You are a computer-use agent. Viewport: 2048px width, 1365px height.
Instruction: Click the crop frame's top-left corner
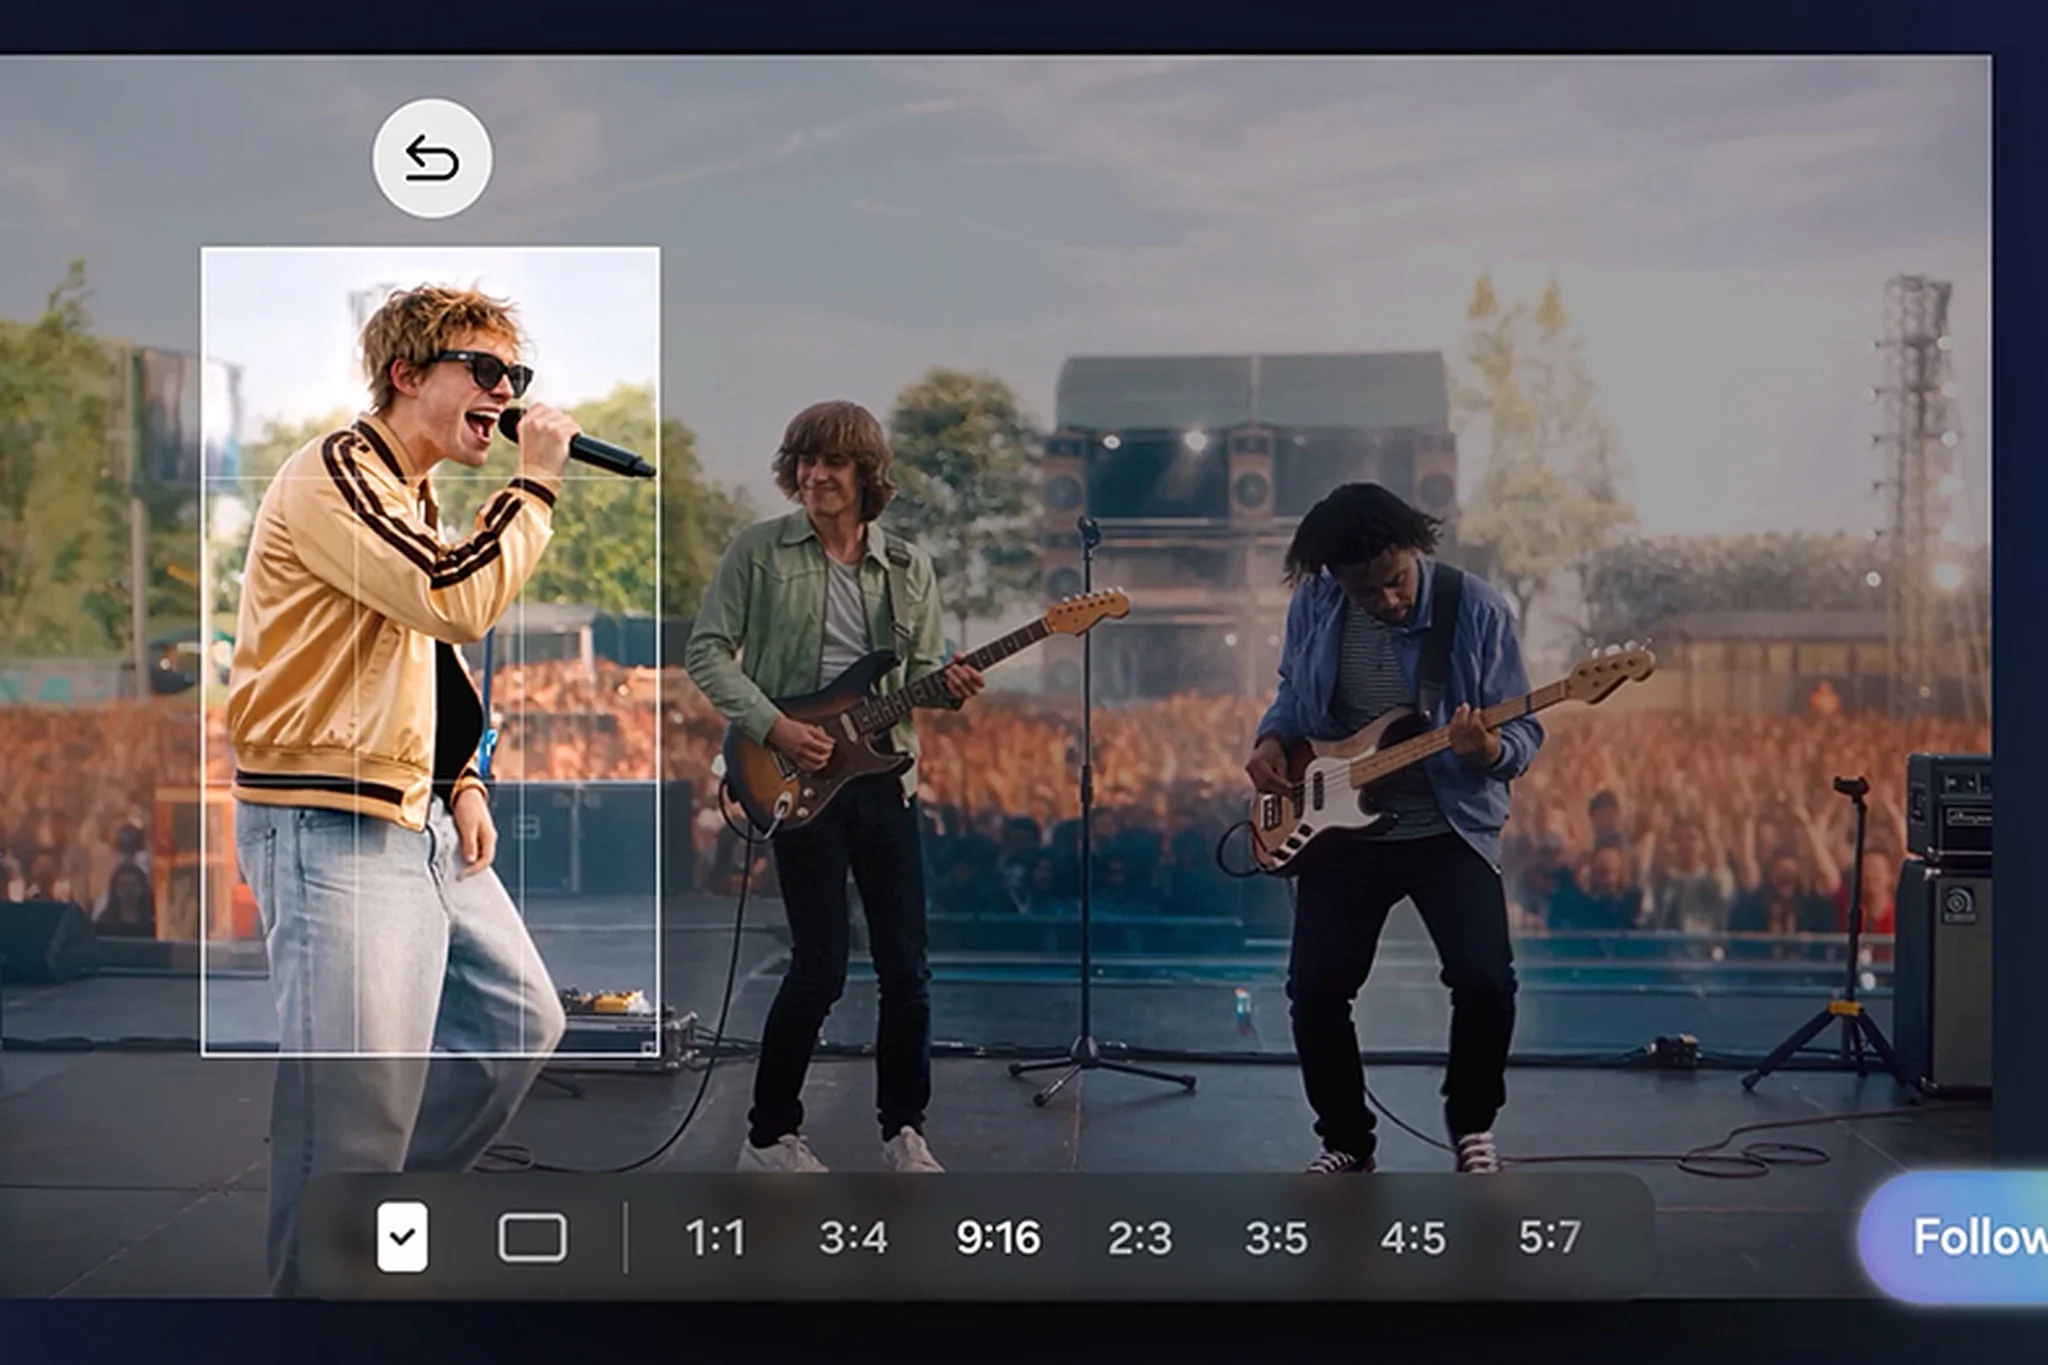(203, 249)
